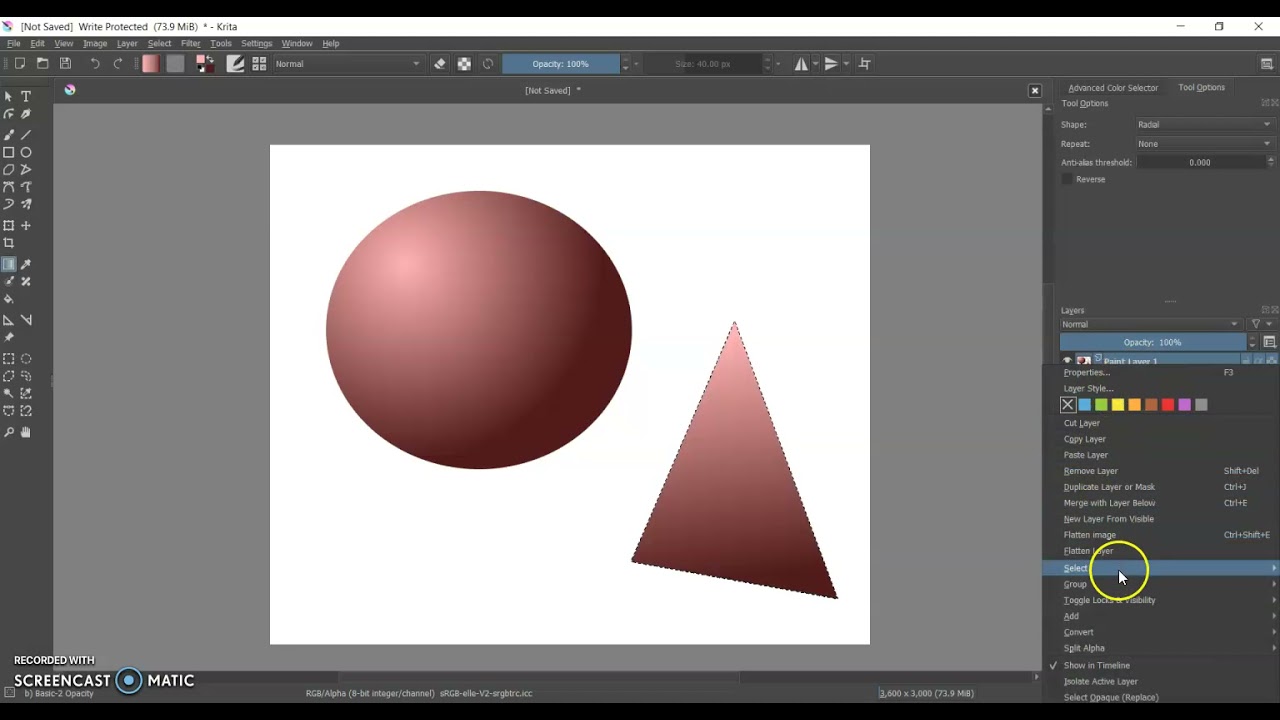Click the wrap-around mode icon
The image size is (1280, 720).
[x=865, y=64]
